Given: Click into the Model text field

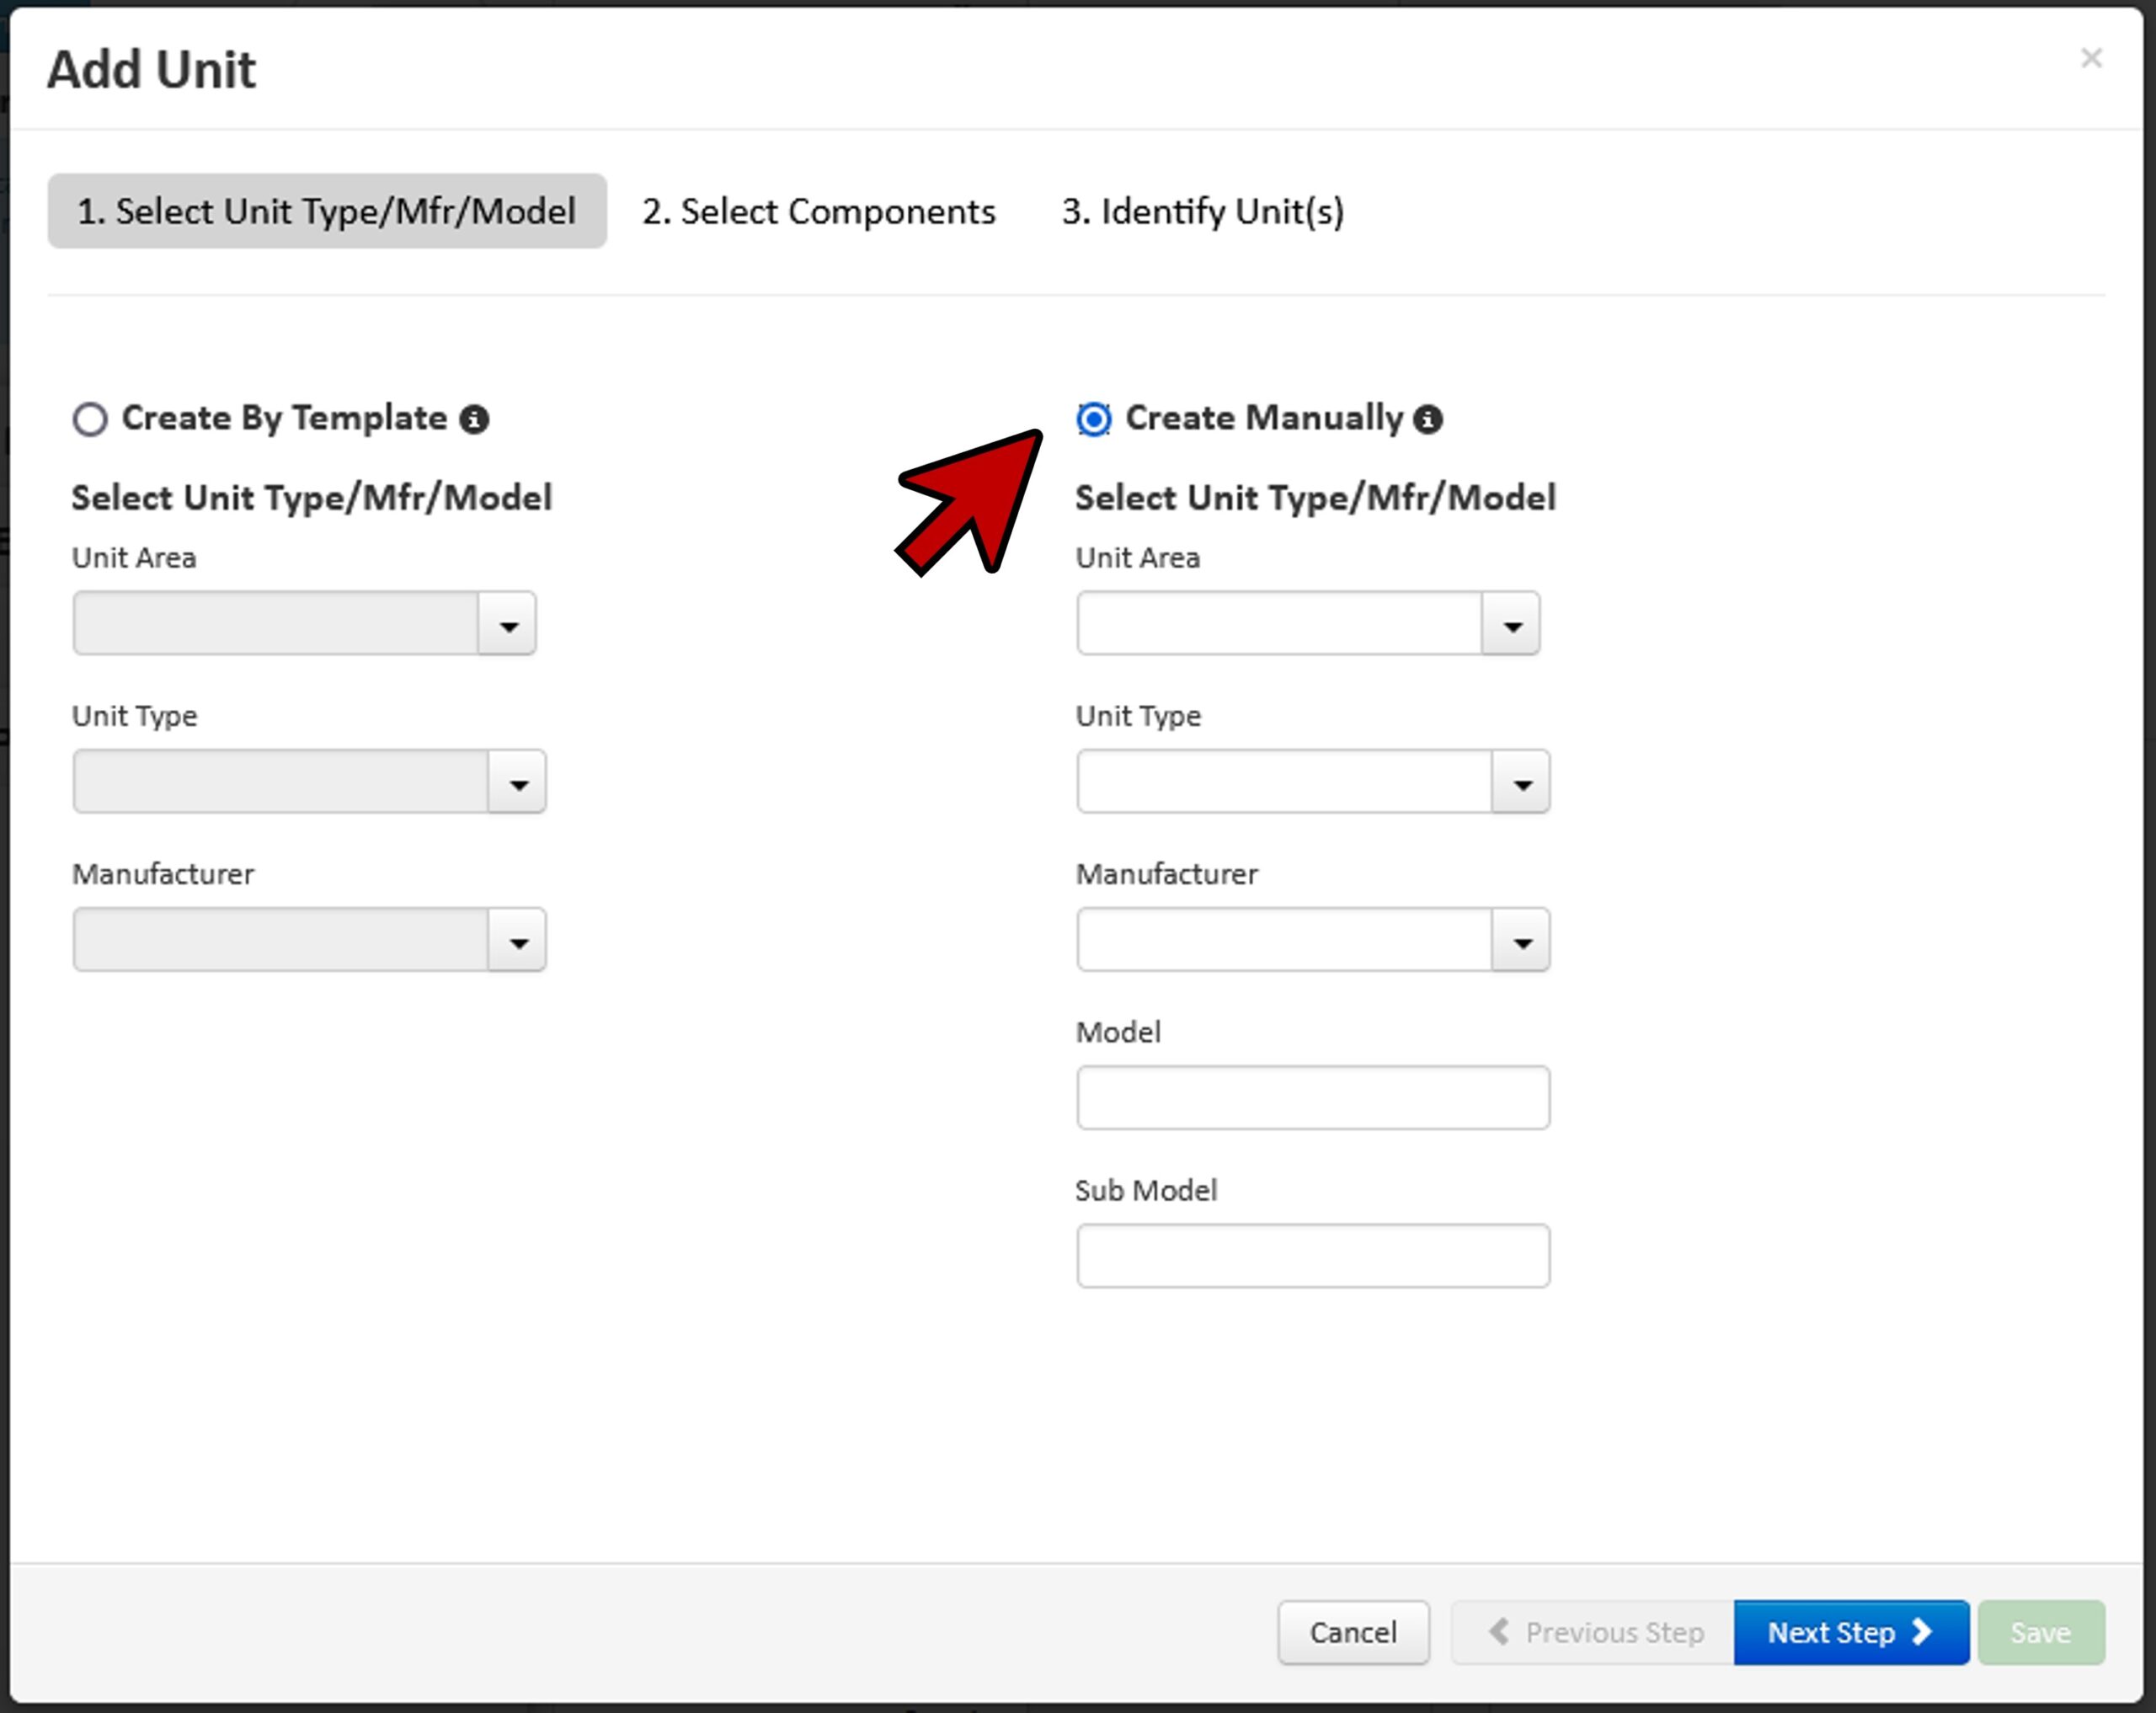Looking at the screenshot, I should (1312, 1098).
